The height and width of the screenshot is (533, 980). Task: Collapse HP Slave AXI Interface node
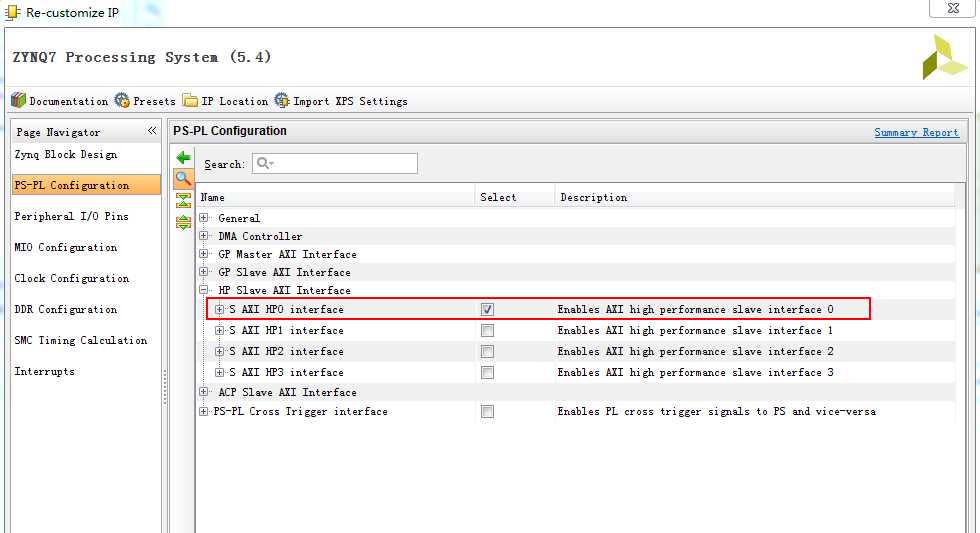click(x=204, y=291)
